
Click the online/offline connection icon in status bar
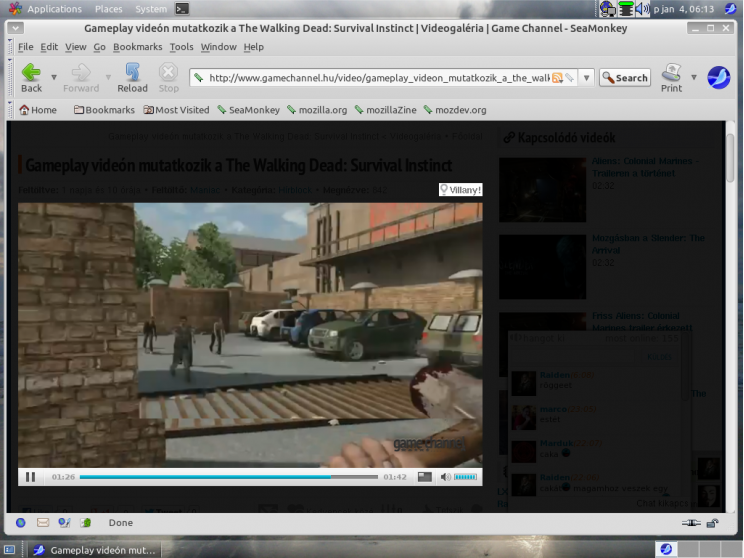[691, 523]
